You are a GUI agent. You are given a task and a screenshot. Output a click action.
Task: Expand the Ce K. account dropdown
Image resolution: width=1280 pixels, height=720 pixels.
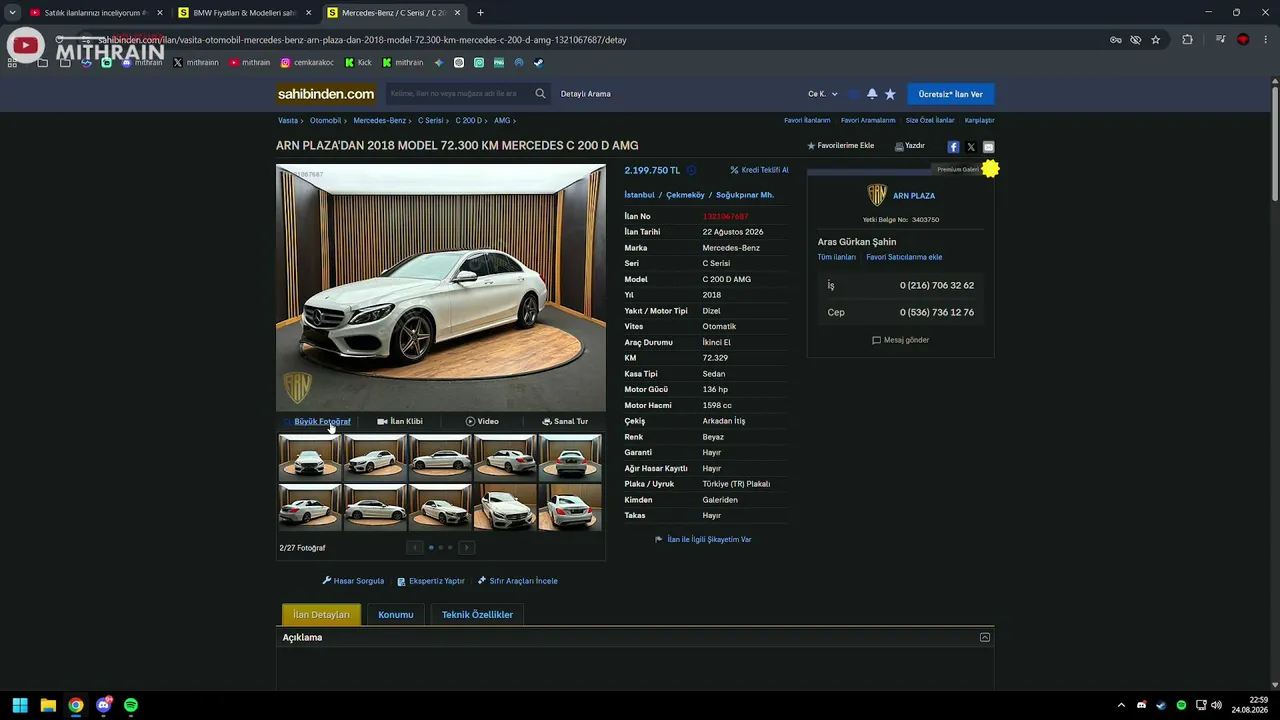823,94
